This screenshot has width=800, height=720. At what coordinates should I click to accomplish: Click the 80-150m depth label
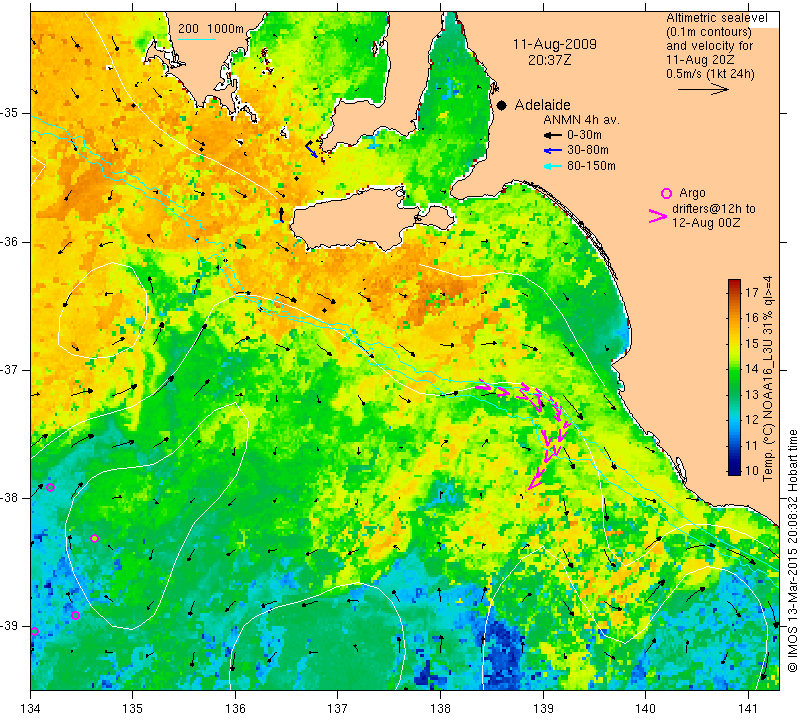click(x=591, y=166)
